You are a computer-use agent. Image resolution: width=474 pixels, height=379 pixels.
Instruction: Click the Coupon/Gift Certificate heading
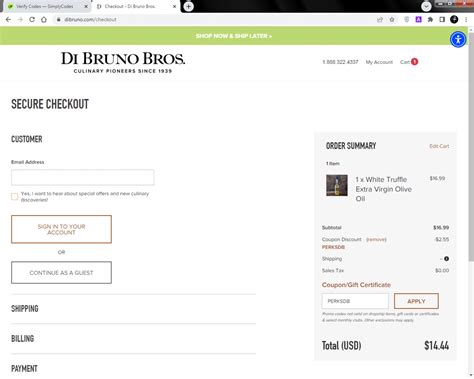click(x=356, y=285)
